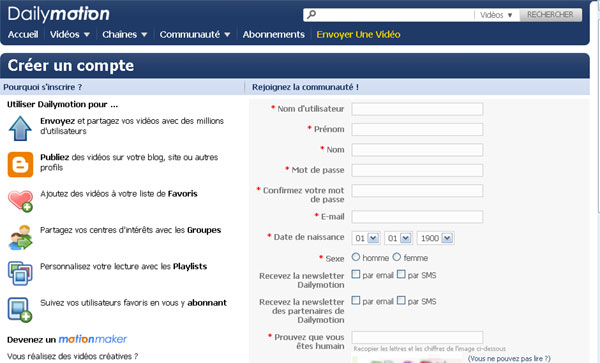The image size is (600, 363).
Task: Check partner newsletter par email
Action: pos(356,300)
